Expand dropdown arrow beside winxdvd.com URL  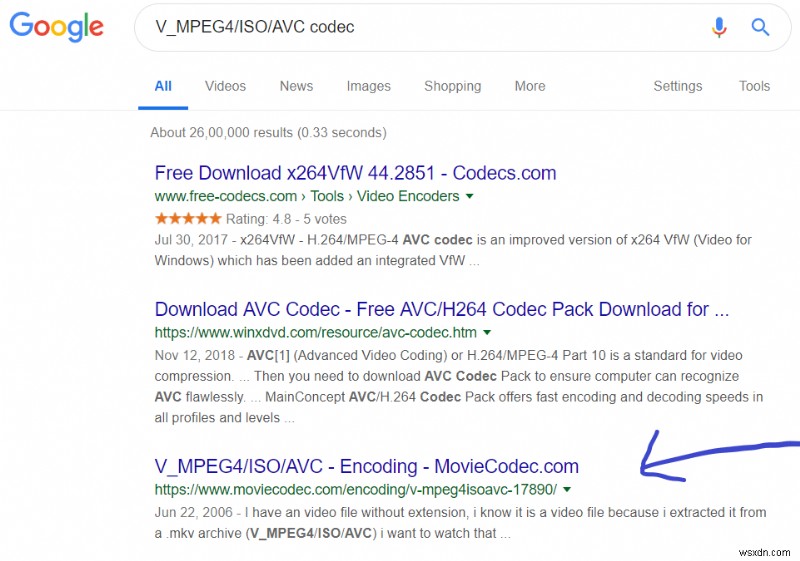(487, 332)
